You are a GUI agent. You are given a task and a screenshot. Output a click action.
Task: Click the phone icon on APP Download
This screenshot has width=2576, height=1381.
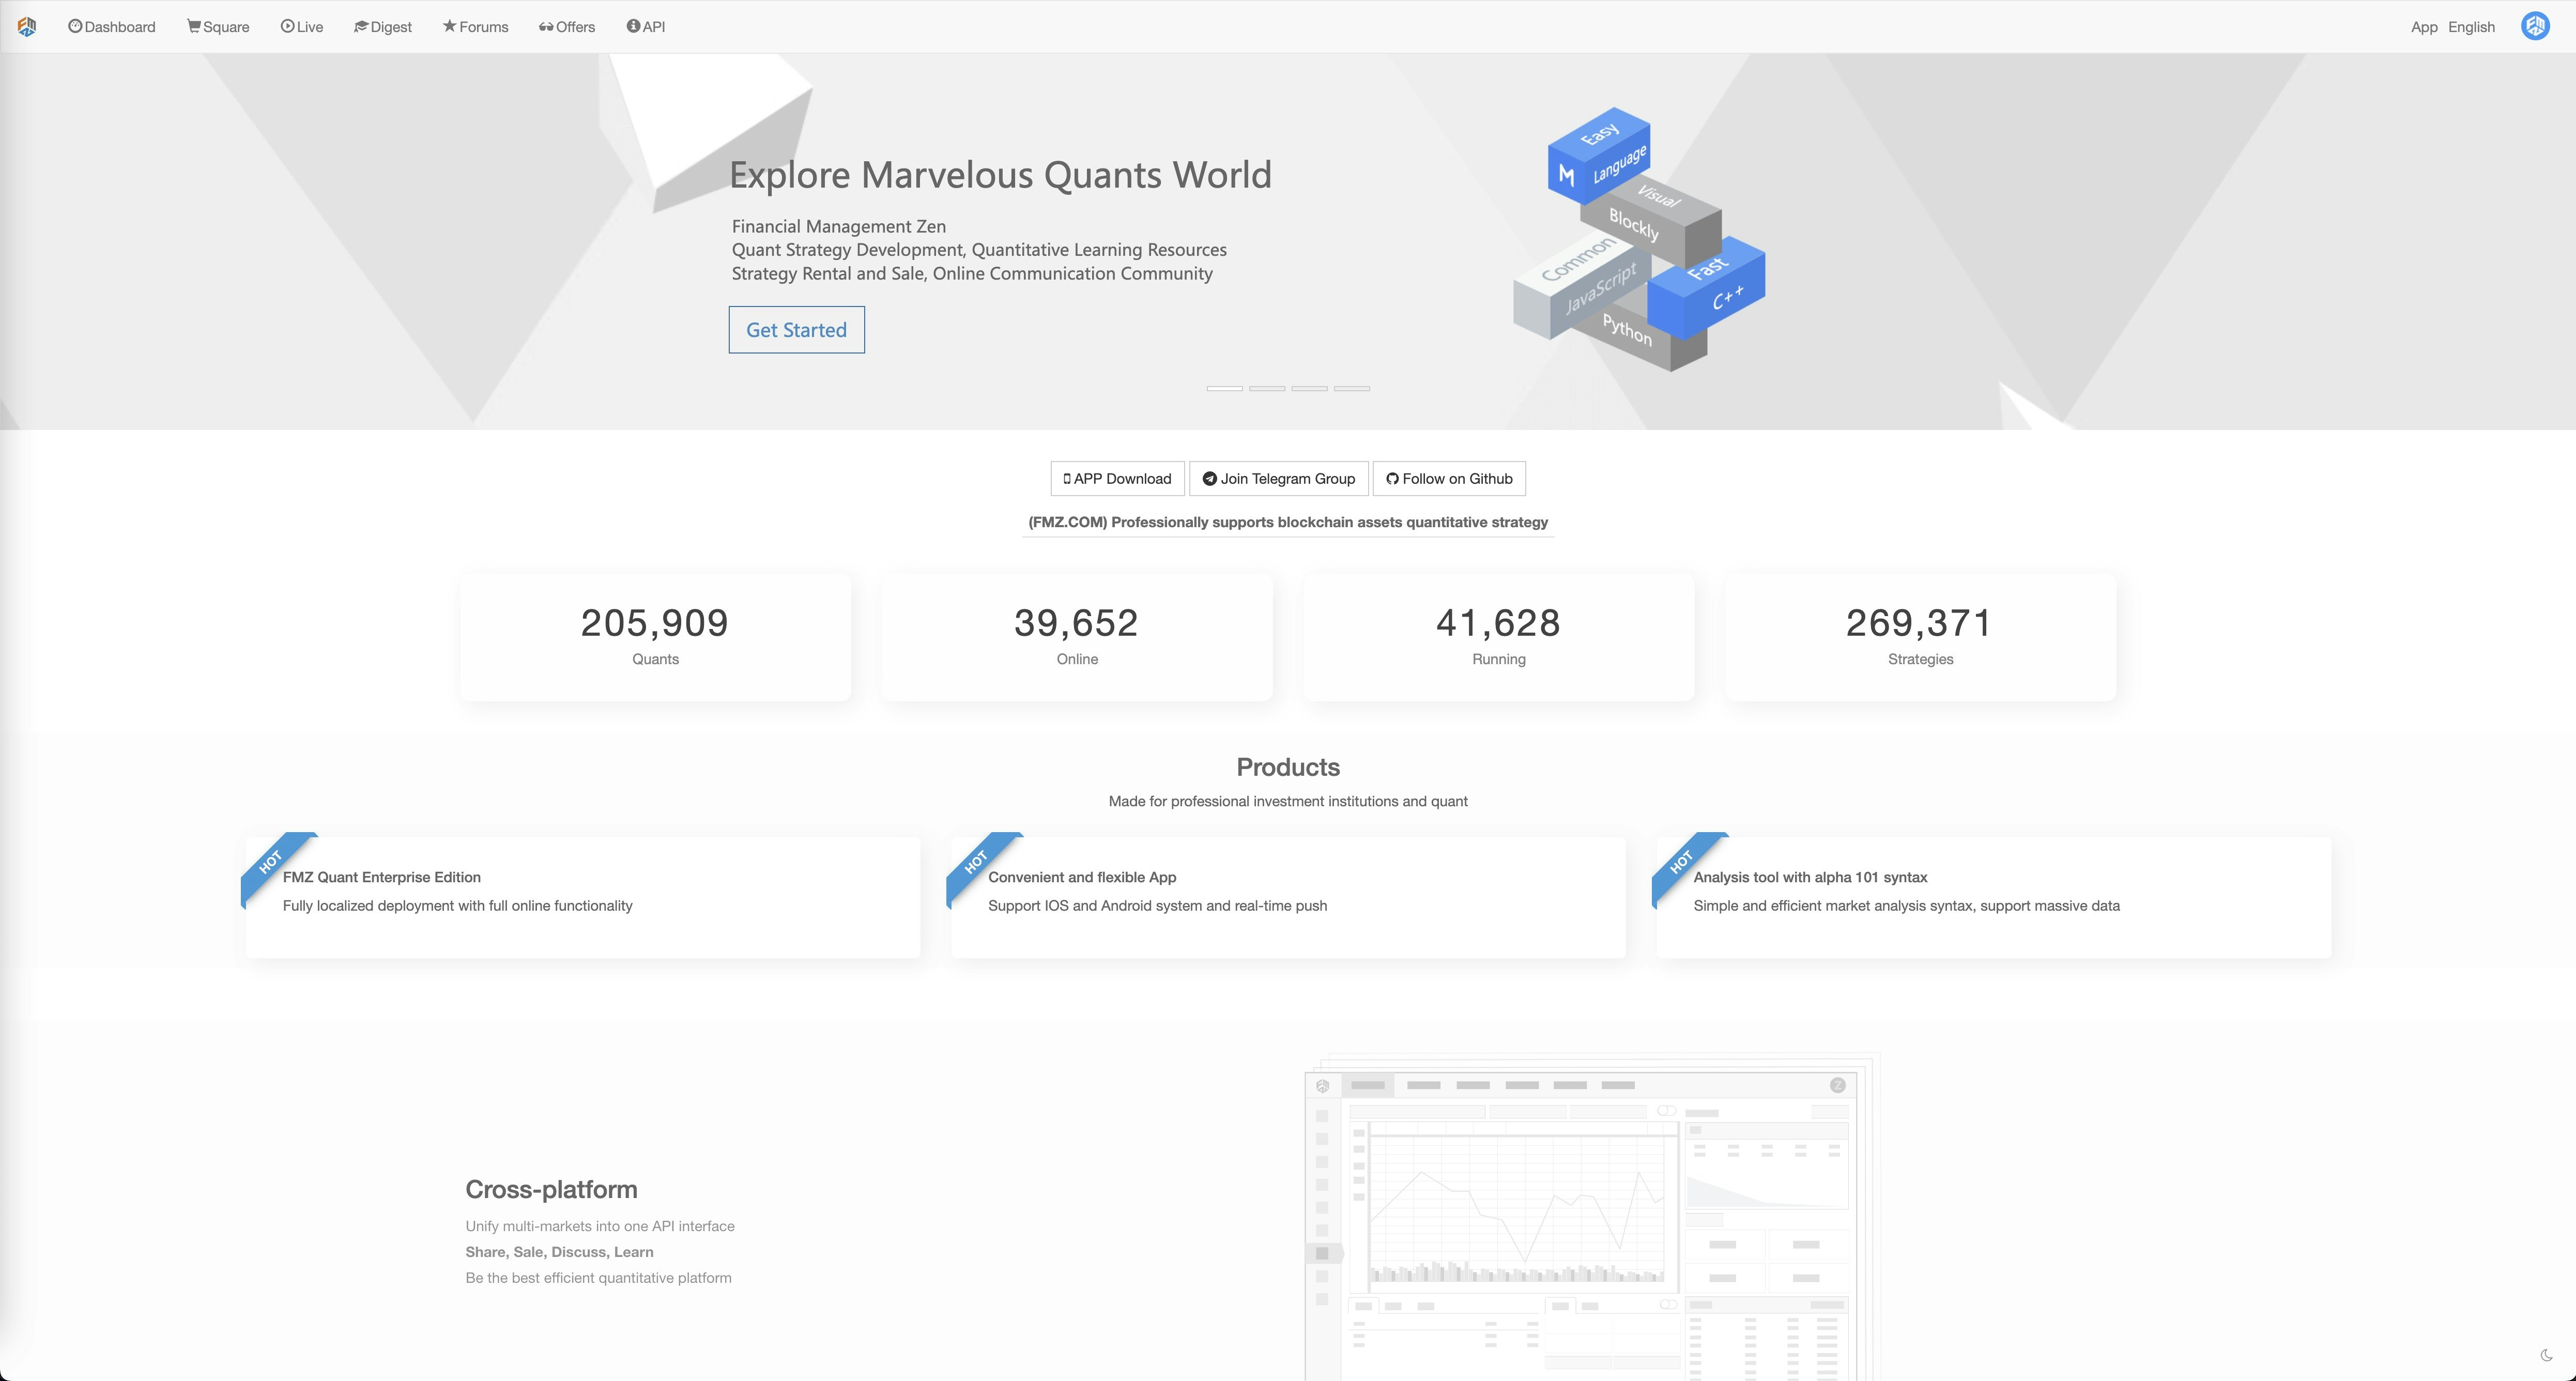[1067, 479]
